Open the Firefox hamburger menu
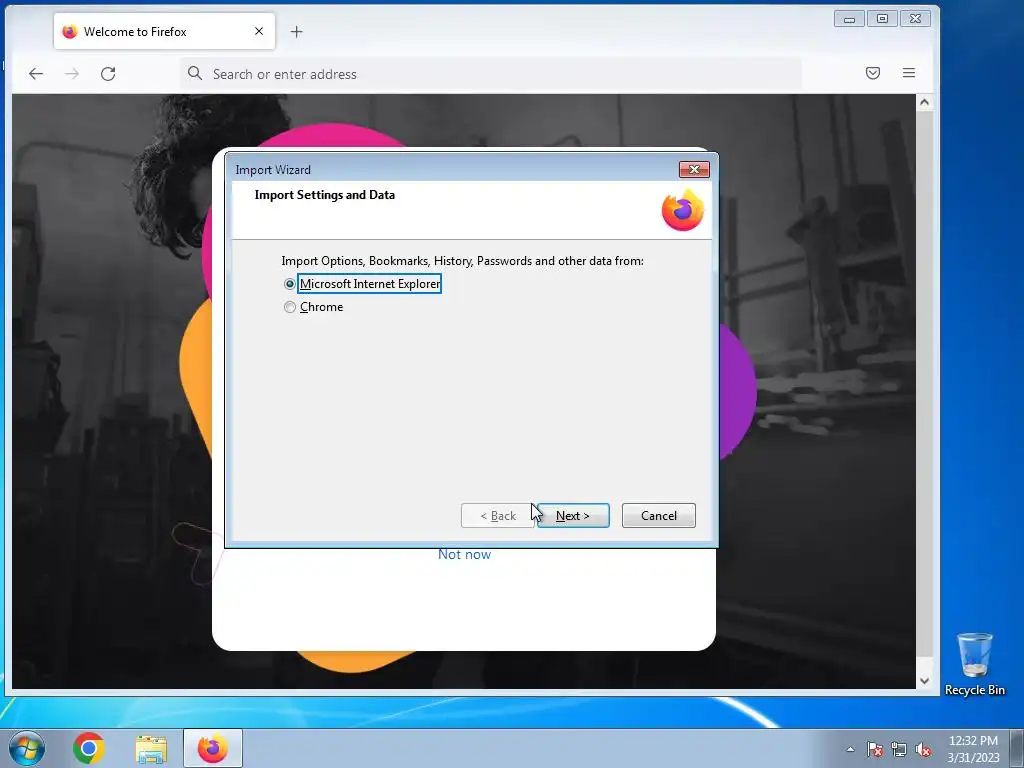The image size is (1024, 768). coord(908,73)
